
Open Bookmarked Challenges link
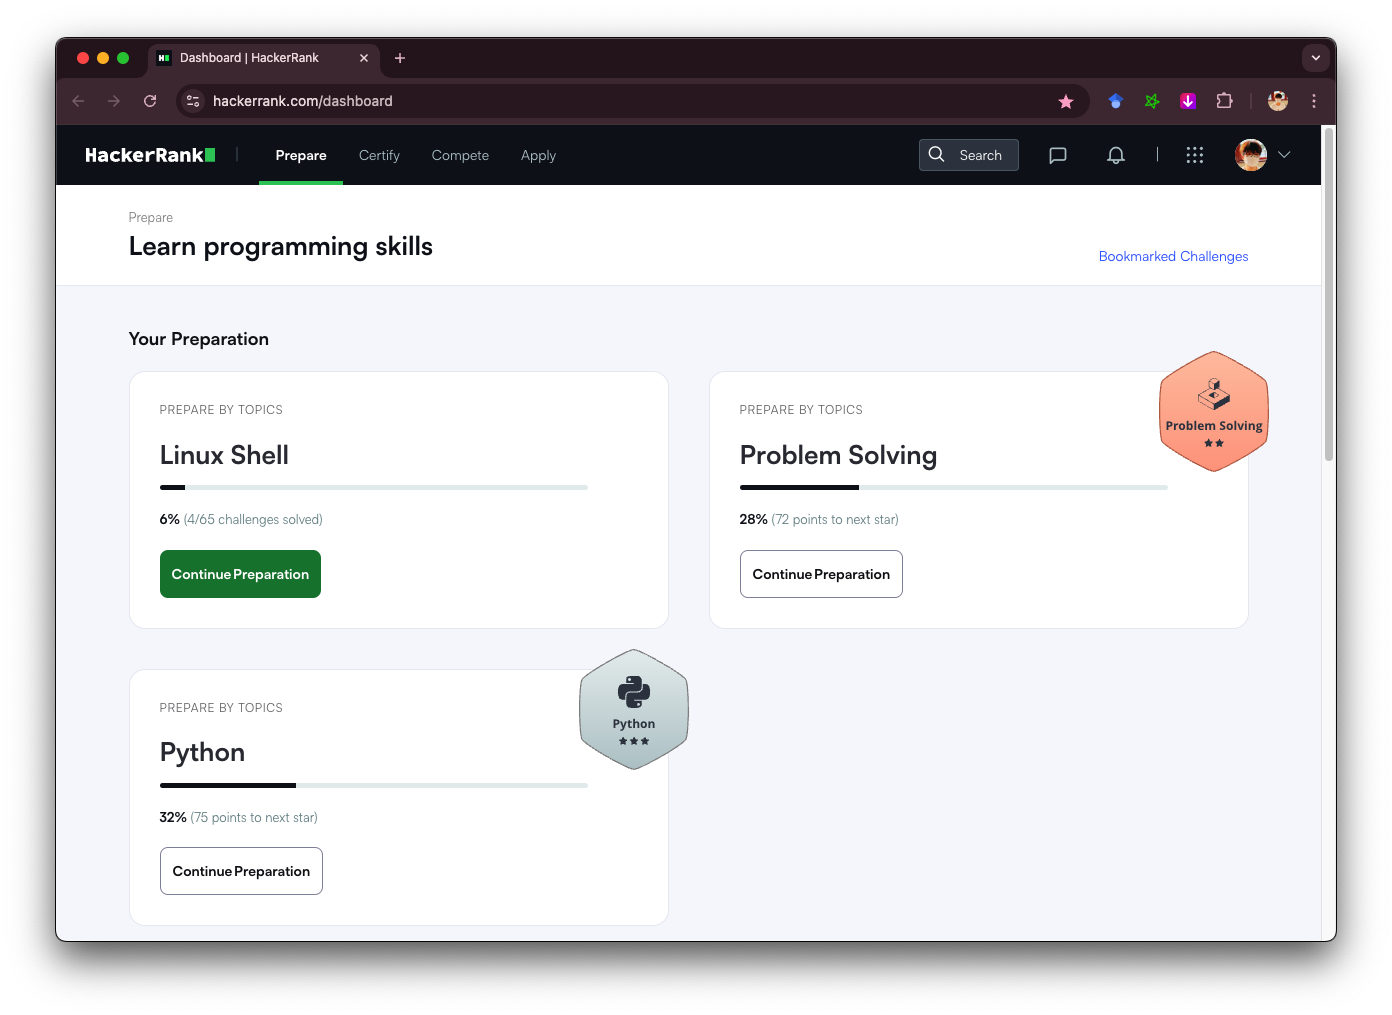point(1173,256)
